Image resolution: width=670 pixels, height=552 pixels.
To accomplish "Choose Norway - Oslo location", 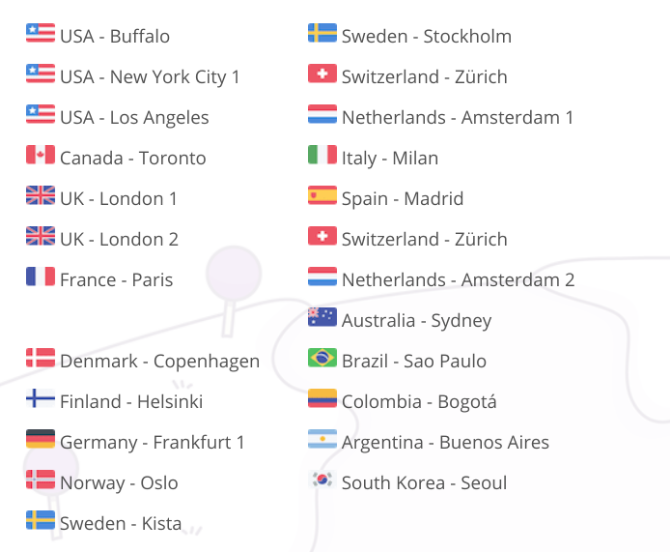I will point(118,483).
